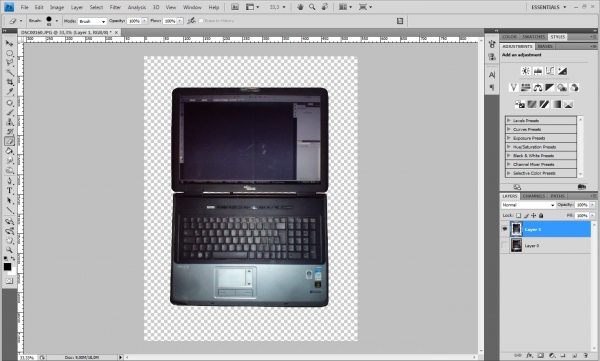Viewport: 600px width, 361px height.
Task: Select the Magic Wand tool
Action: click(9, 72)
